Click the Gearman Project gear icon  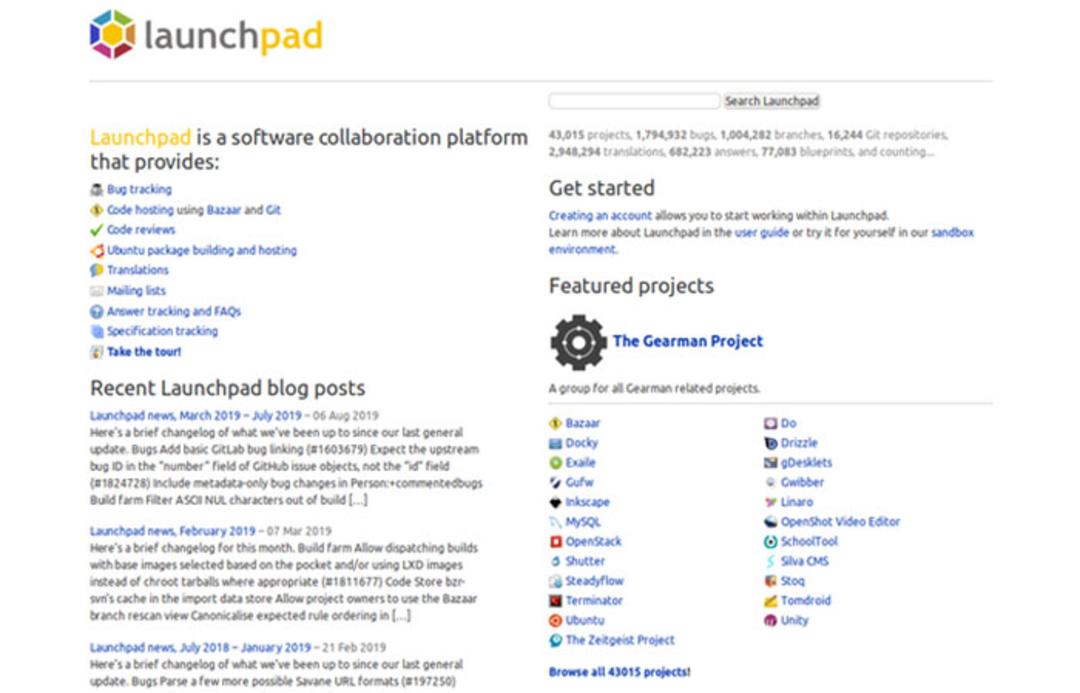[579, 342]
